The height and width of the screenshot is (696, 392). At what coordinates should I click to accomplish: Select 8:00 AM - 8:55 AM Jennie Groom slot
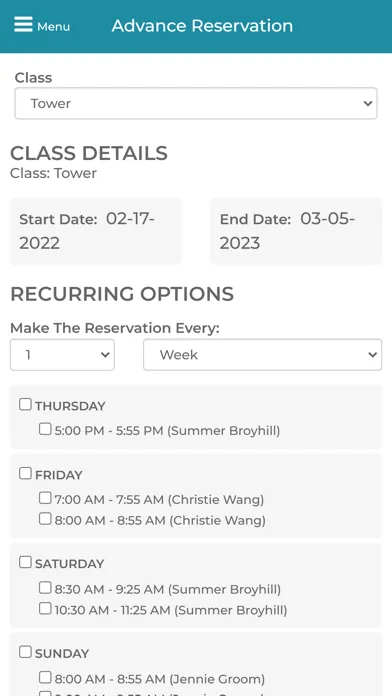(x=45, y=677)
